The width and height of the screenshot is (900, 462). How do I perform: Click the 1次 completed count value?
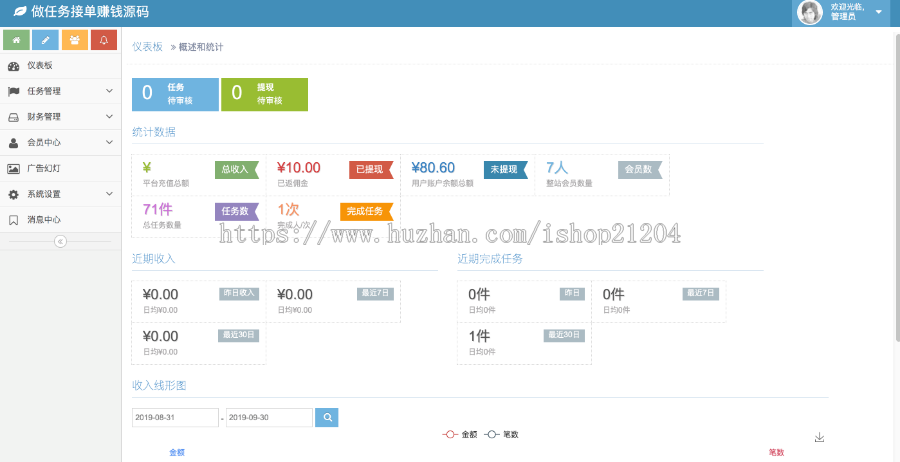[288, 210]
